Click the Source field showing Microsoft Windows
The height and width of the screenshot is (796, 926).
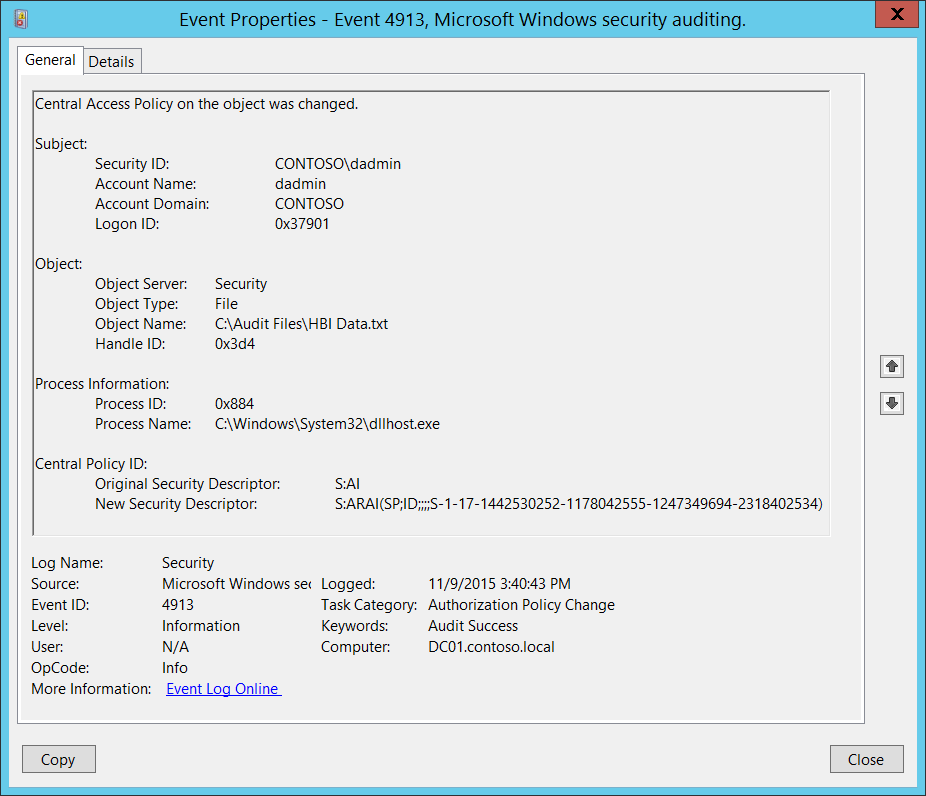pos(236,584)
